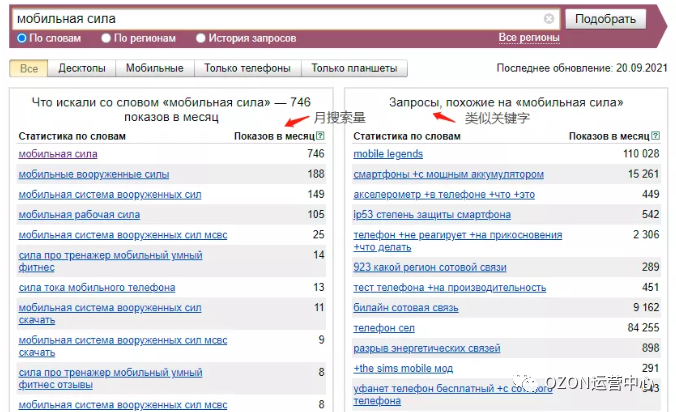Click the 15 261 impressions value
This screenshot has width=676, height=412.
click(643, 174)
